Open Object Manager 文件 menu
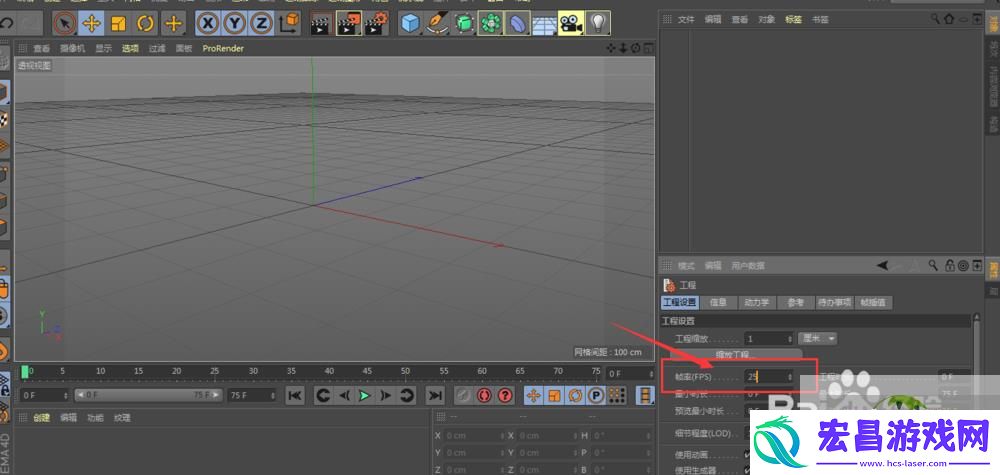 [686, 20]
